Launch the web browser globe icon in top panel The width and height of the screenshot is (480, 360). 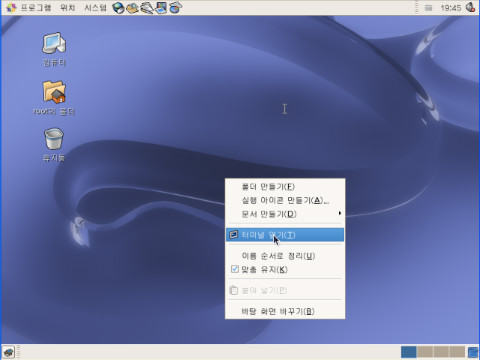point(118,7)
